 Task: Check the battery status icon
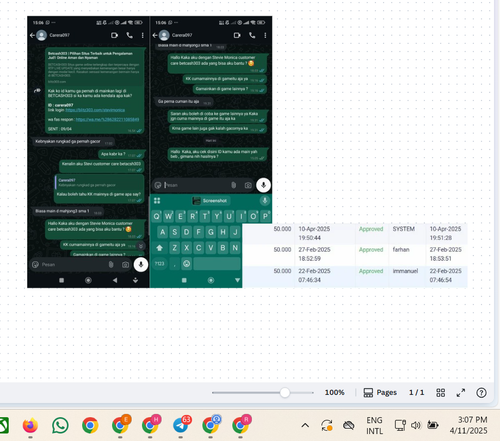pyautogui.click(x=433, y=425)
